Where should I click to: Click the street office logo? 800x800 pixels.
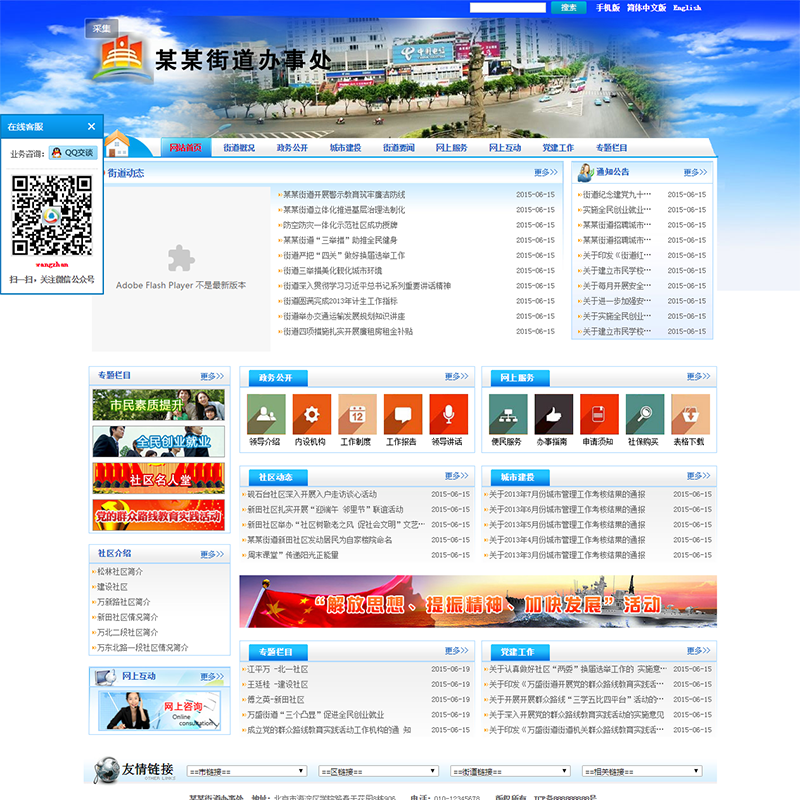pyautogui.click(x=121, y=57)
